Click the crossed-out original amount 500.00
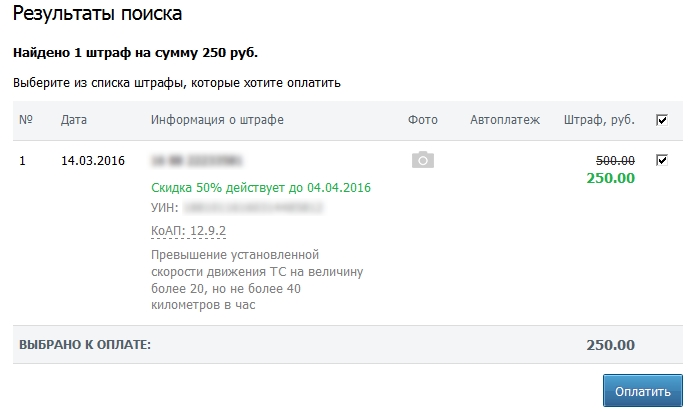 tap(615, 160)
